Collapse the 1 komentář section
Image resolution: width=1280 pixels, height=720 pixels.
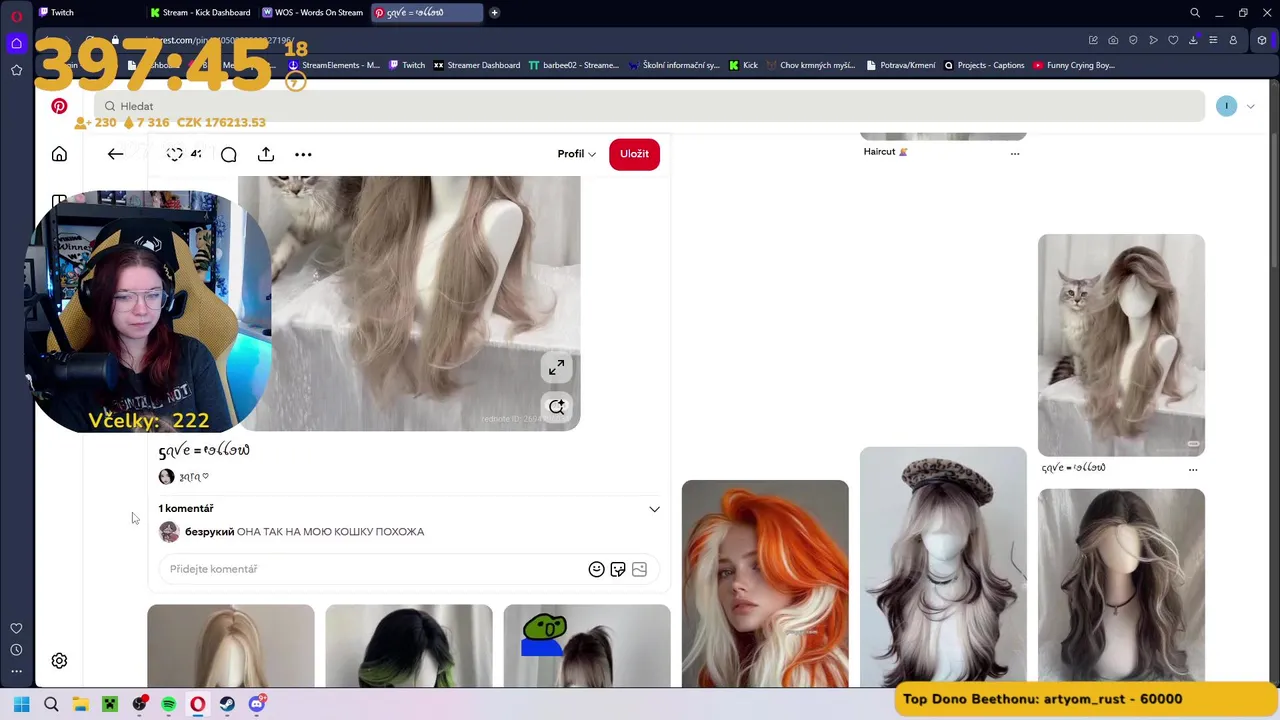pos(654,509)
